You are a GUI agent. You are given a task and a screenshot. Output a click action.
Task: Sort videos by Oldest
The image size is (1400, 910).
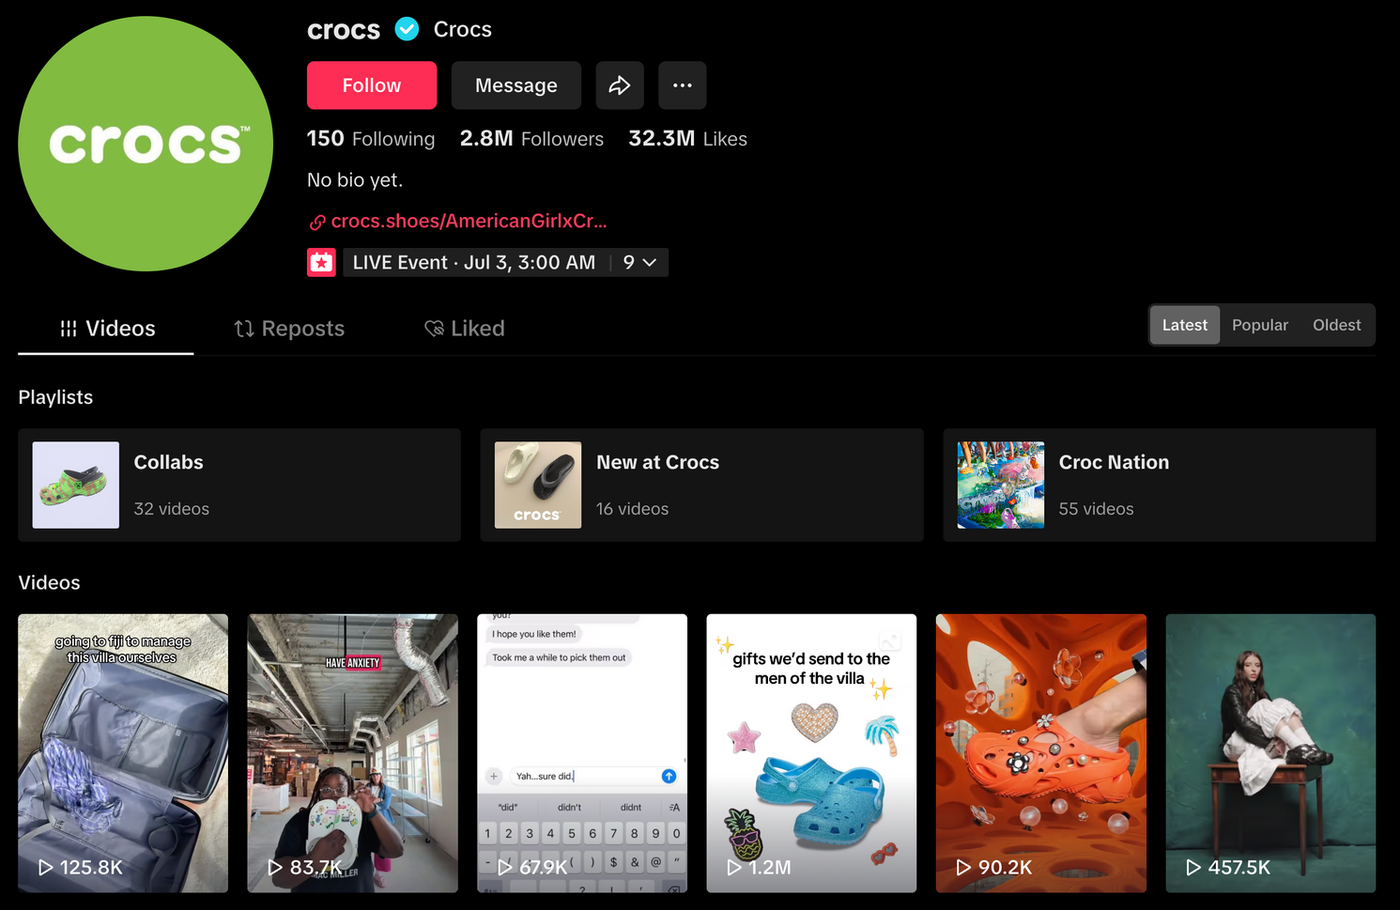(1337, 325)
